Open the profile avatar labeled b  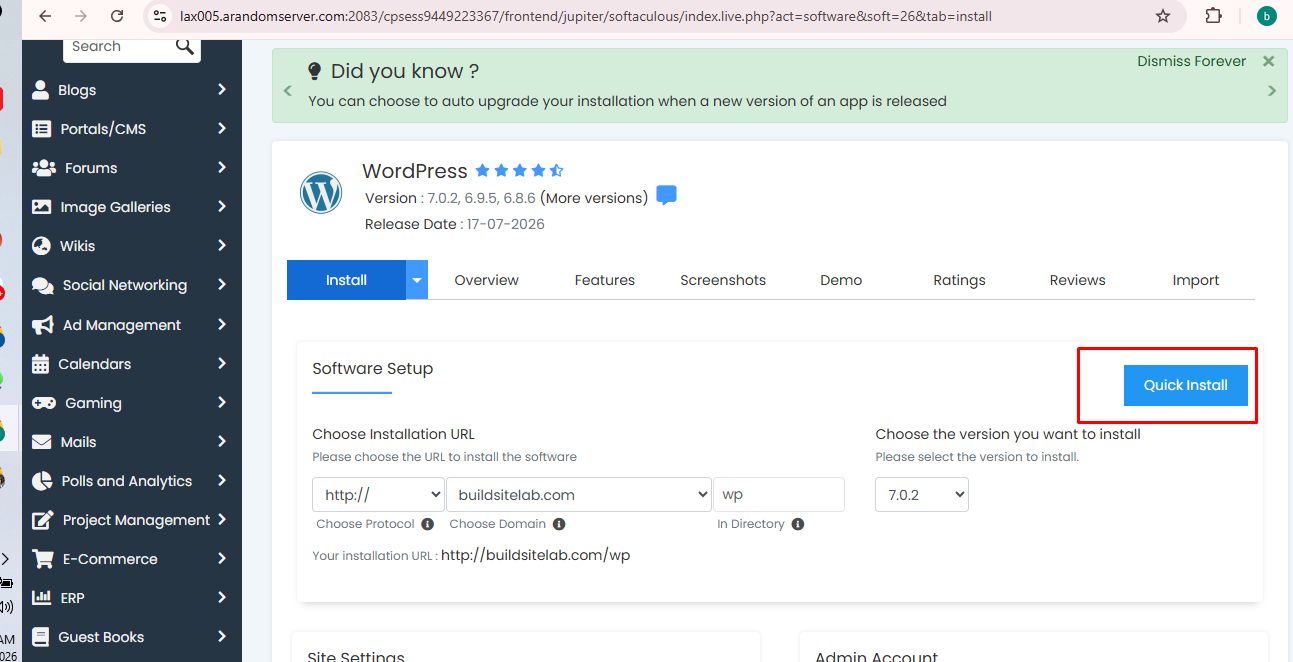[1266, 16]
